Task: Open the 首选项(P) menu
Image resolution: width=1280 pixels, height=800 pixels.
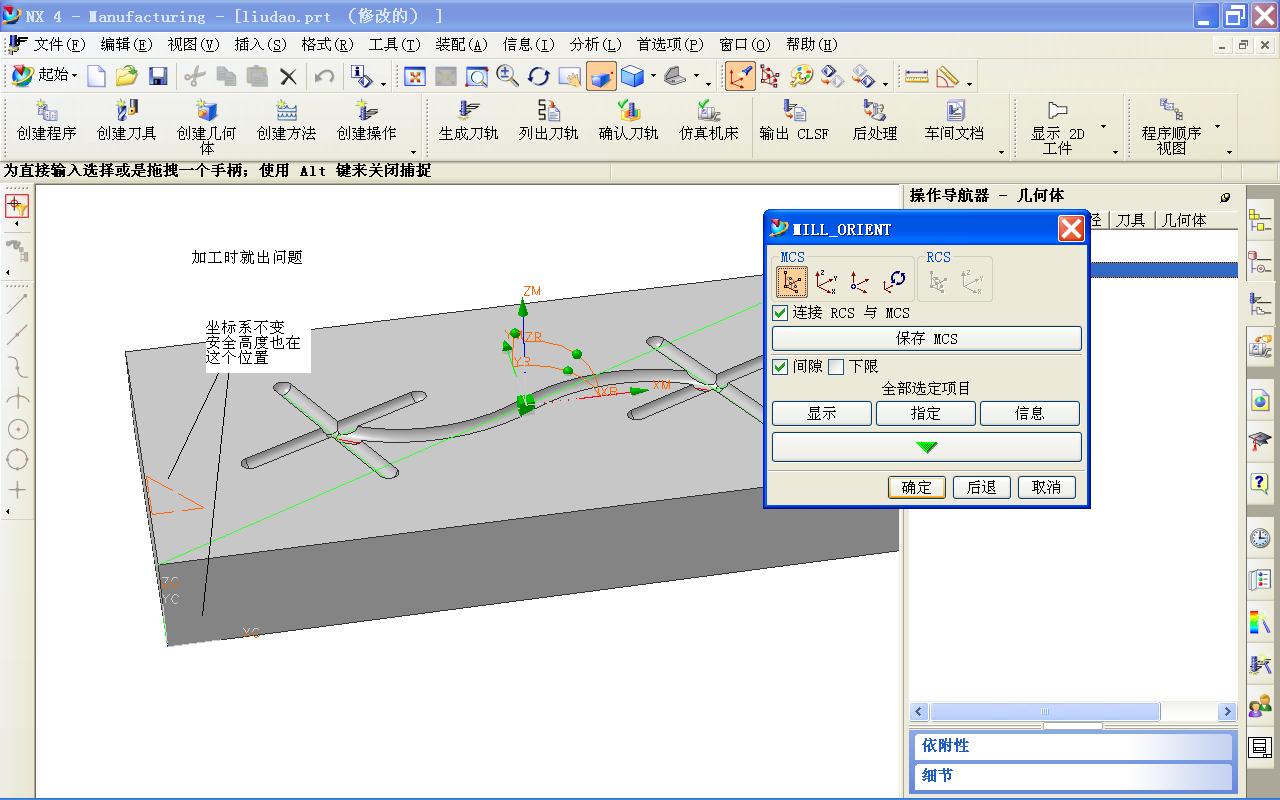Action: (x=670, y=45)
